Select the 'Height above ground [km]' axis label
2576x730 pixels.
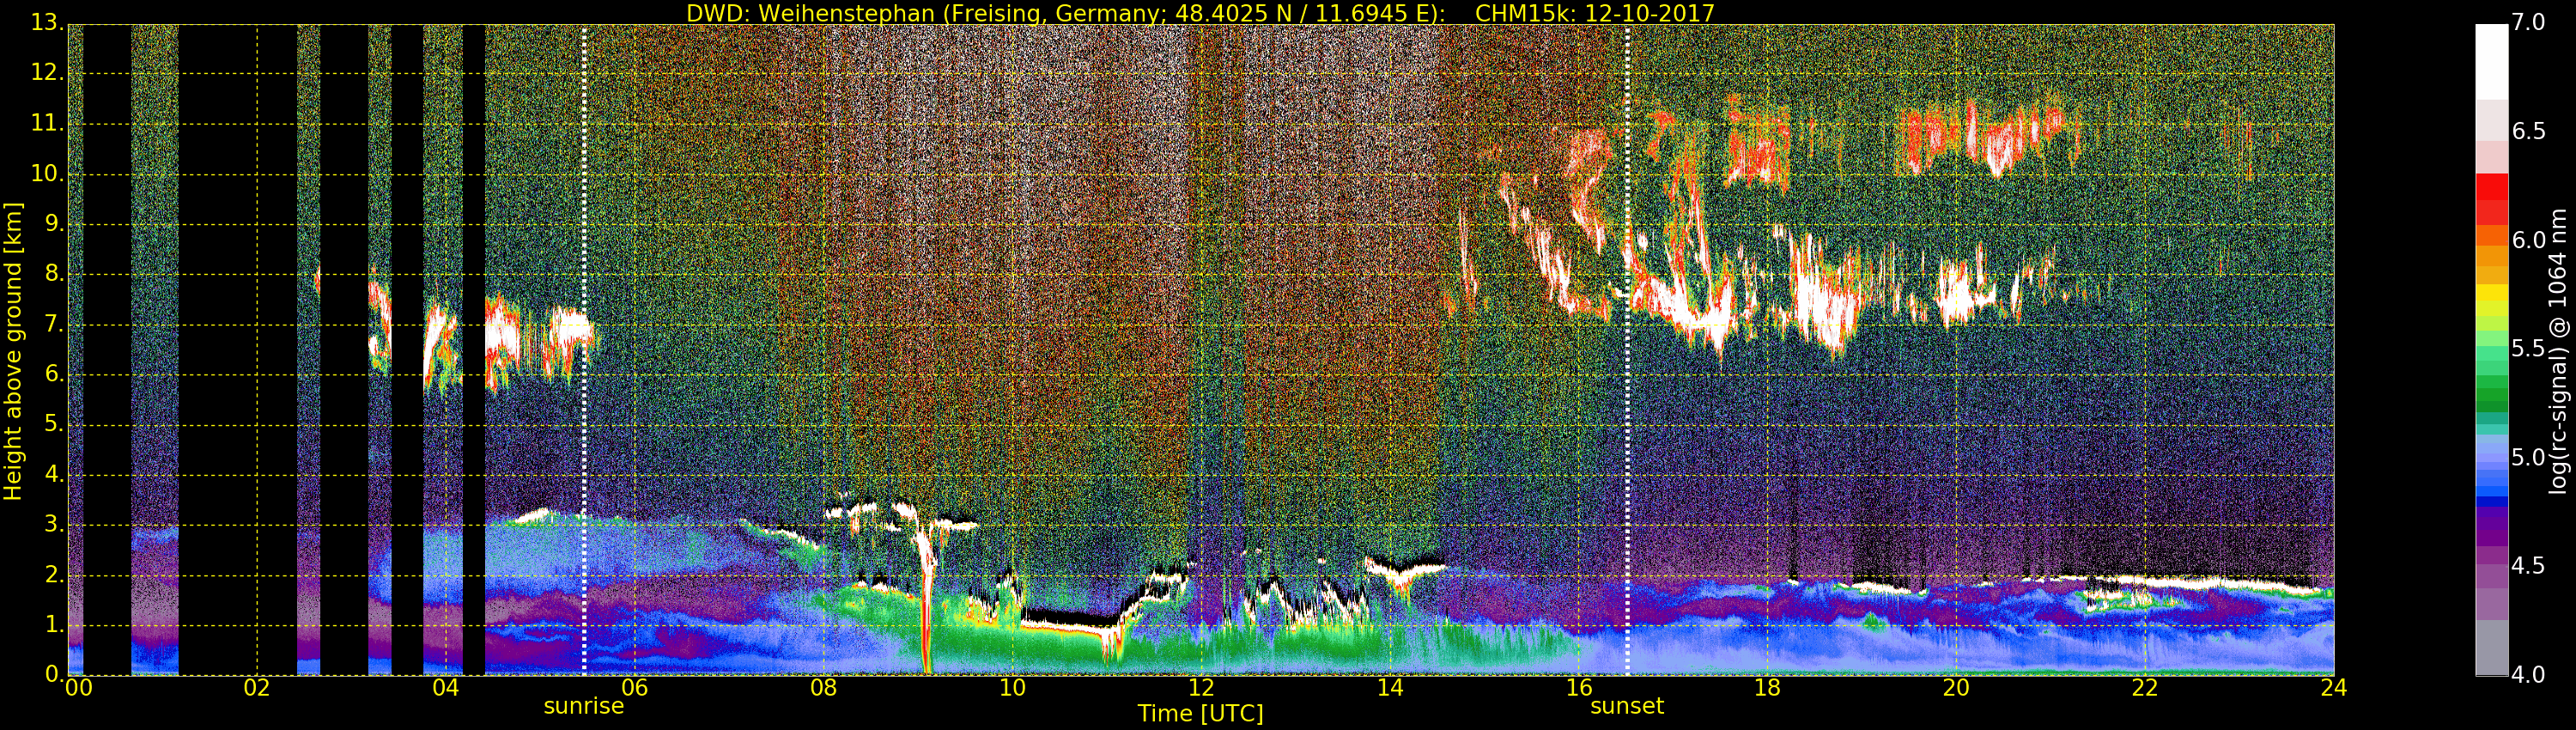tap(13, 351)
